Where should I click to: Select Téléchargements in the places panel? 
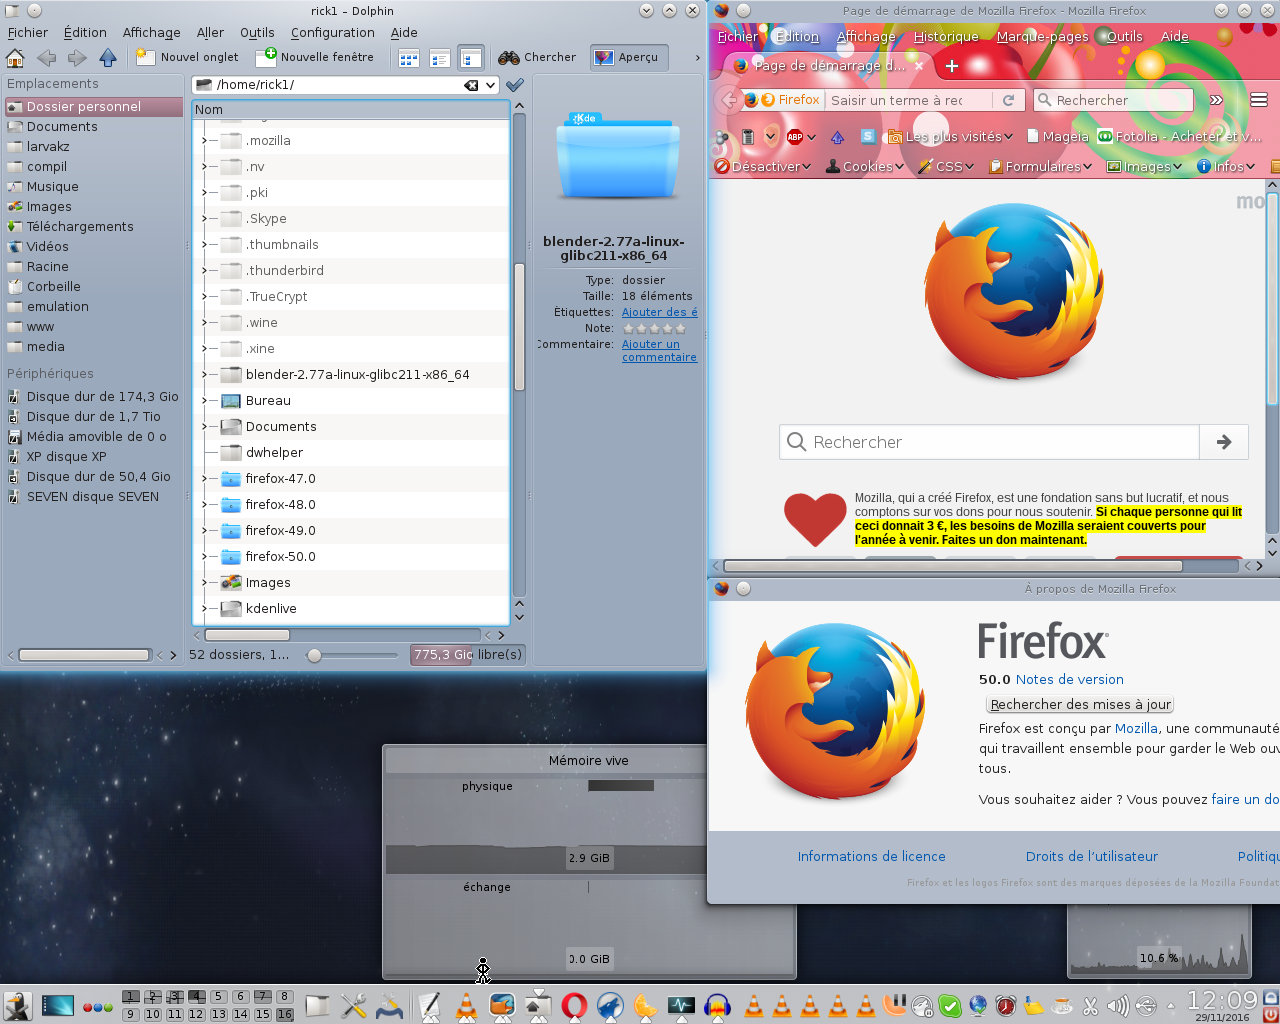pos(80,227)
